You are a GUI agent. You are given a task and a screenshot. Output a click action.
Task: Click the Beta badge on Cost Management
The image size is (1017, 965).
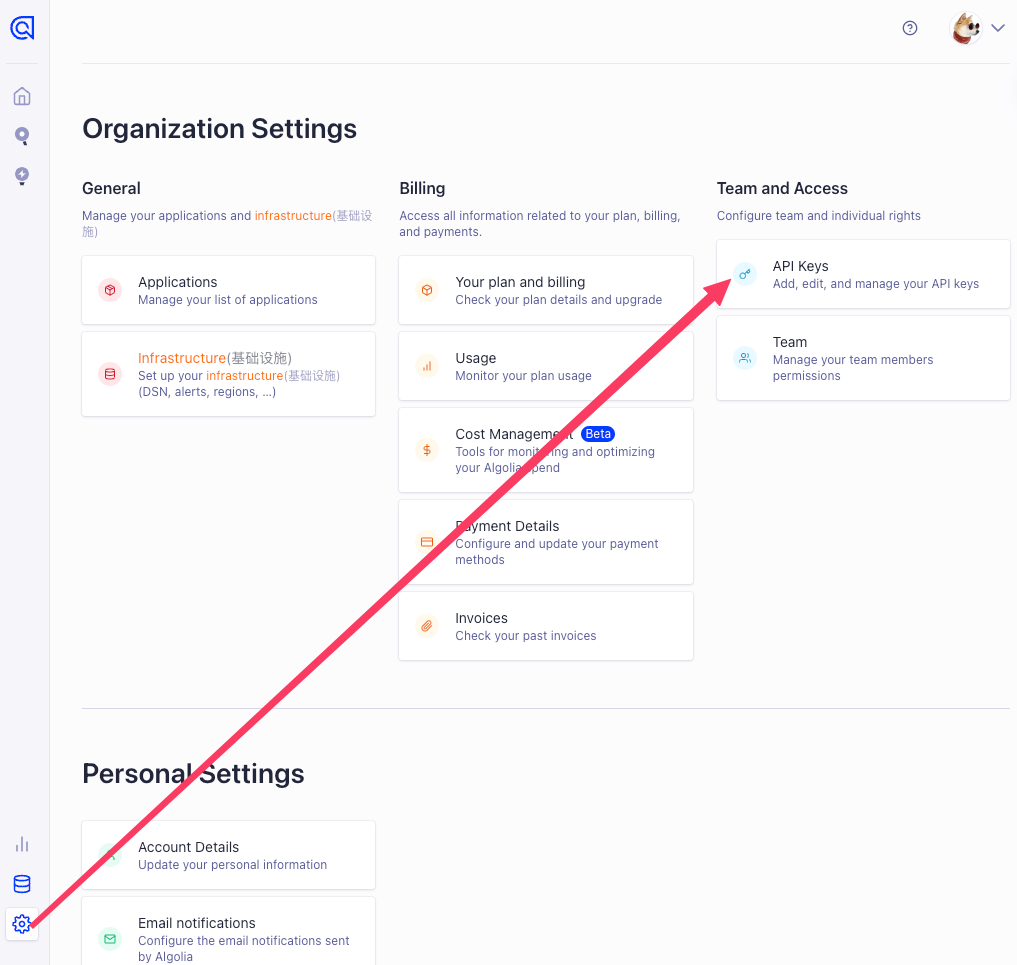tap(598, 434)
